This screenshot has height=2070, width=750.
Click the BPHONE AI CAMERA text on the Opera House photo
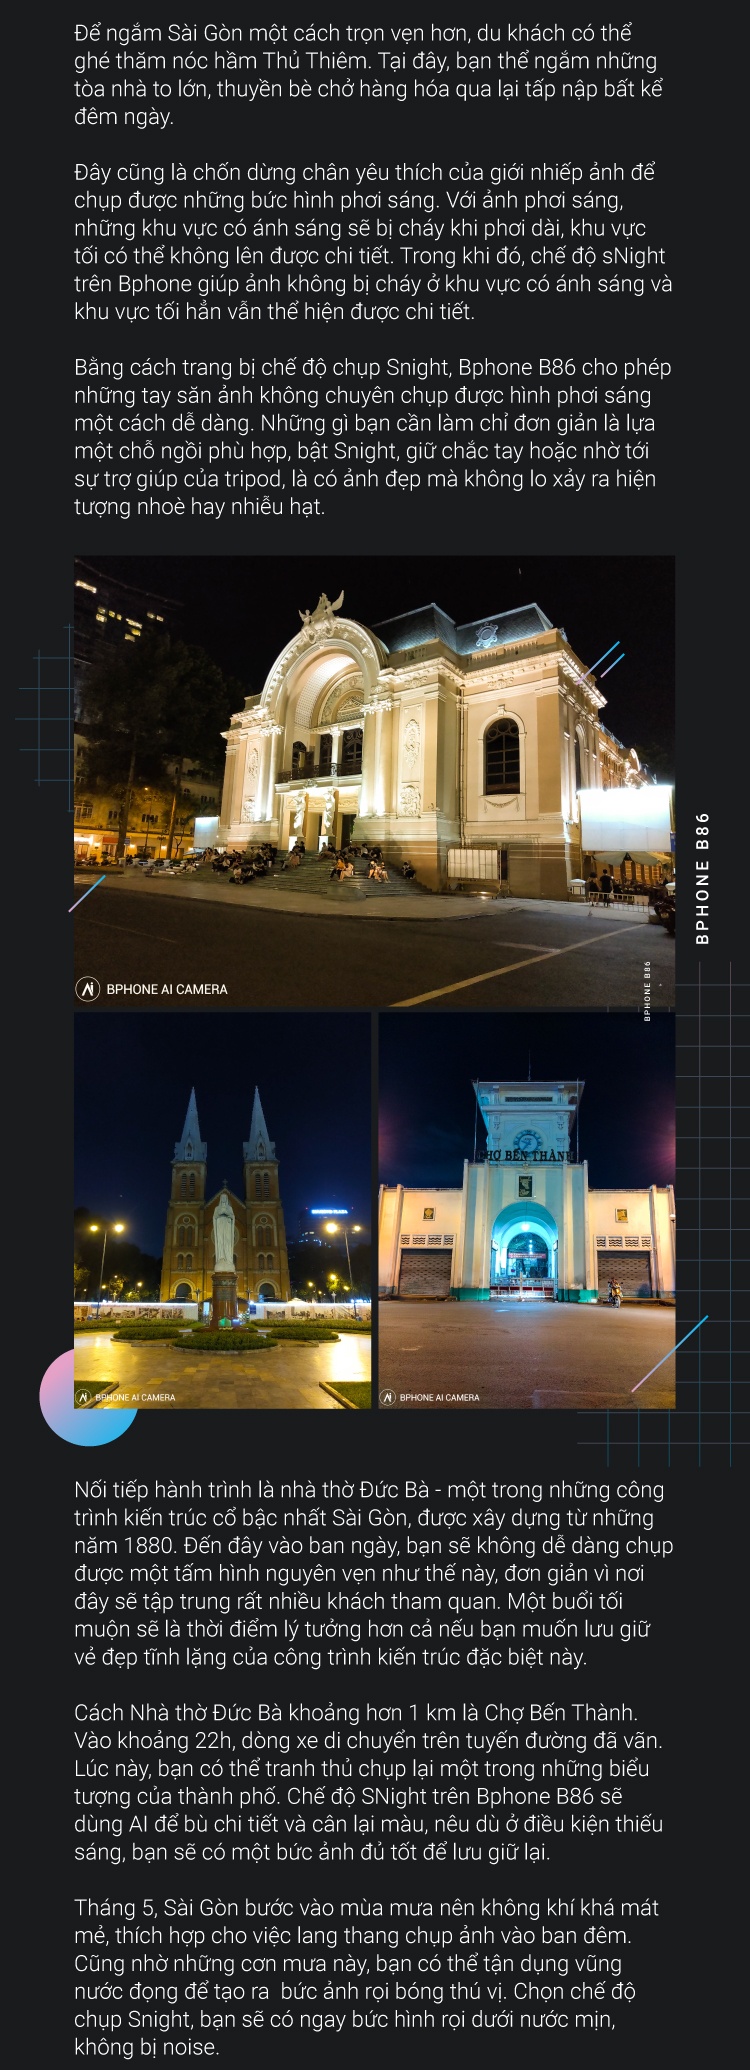(167, 989)
